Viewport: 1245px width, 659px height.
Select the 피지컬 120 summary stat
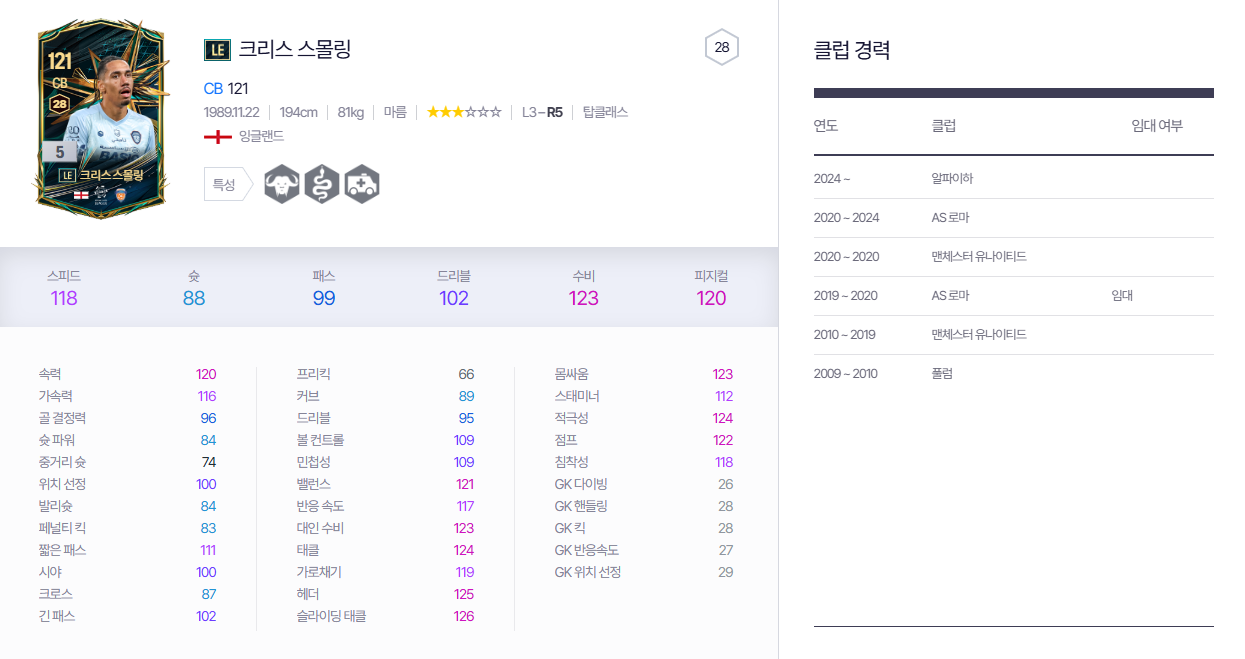point(711,287)
